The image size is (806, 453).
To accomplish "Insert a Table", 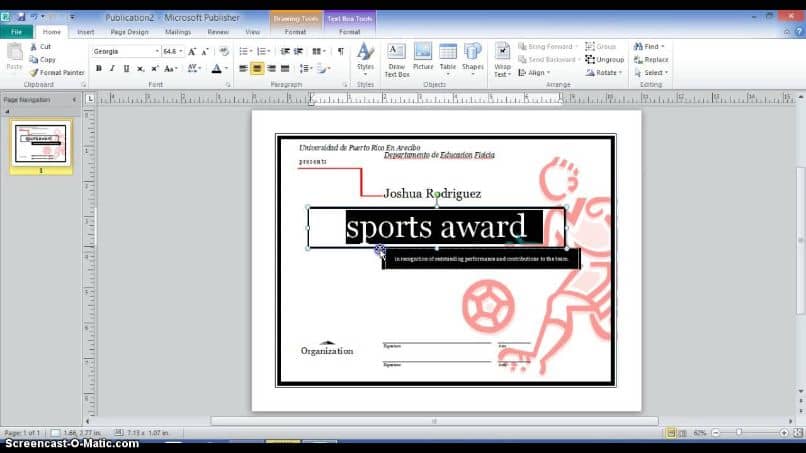I will 448,60.
